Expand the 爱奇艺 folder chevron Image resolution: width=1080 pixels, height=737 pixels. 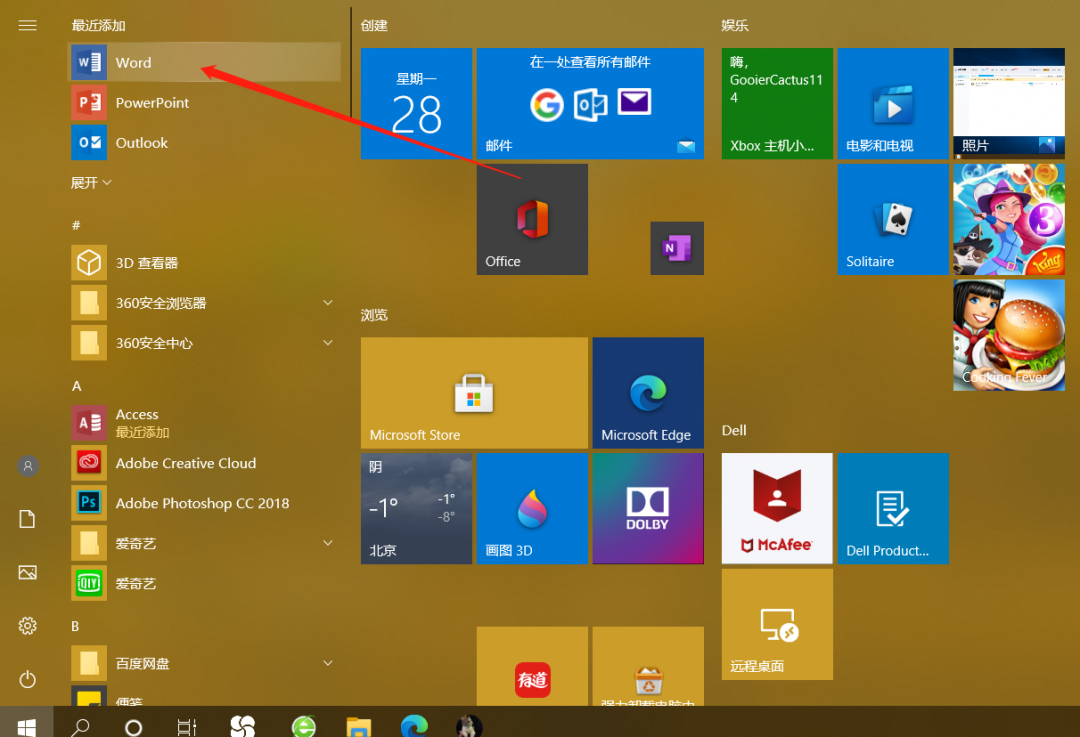[x=328, y=543]
